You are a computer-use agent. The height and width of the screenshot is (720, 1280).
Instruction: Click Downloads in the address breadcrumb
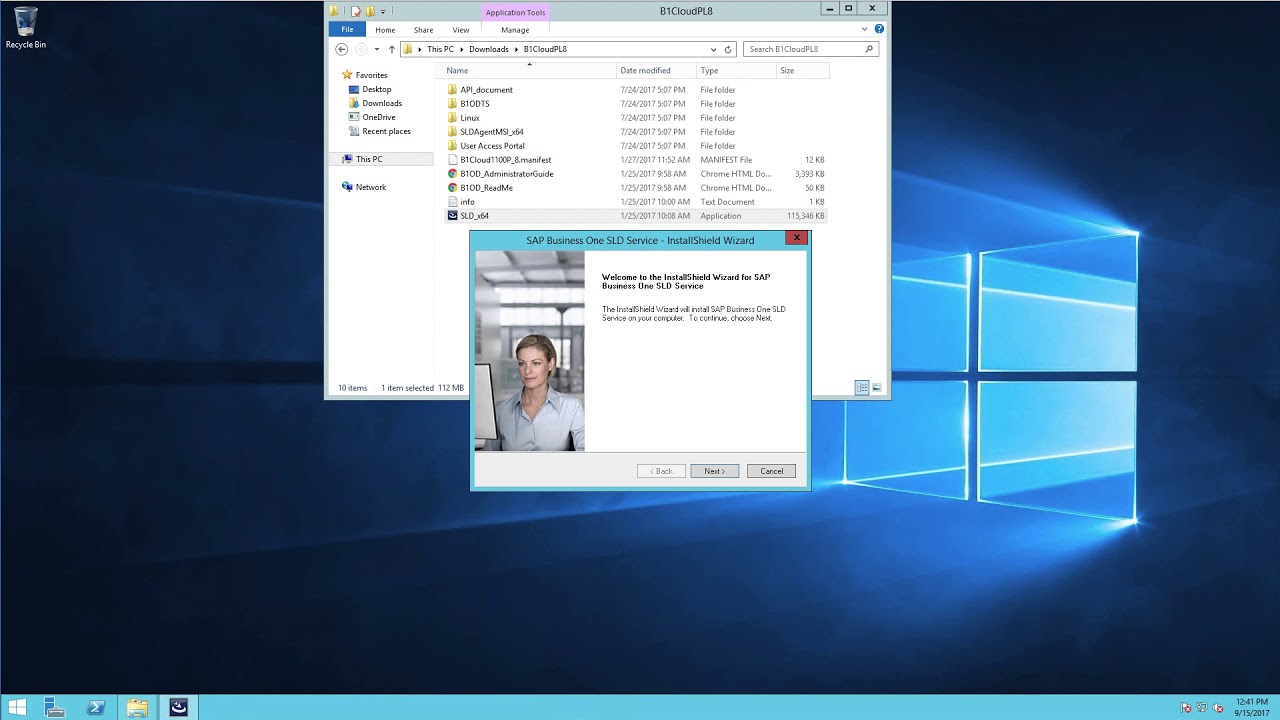pos(489,49)
